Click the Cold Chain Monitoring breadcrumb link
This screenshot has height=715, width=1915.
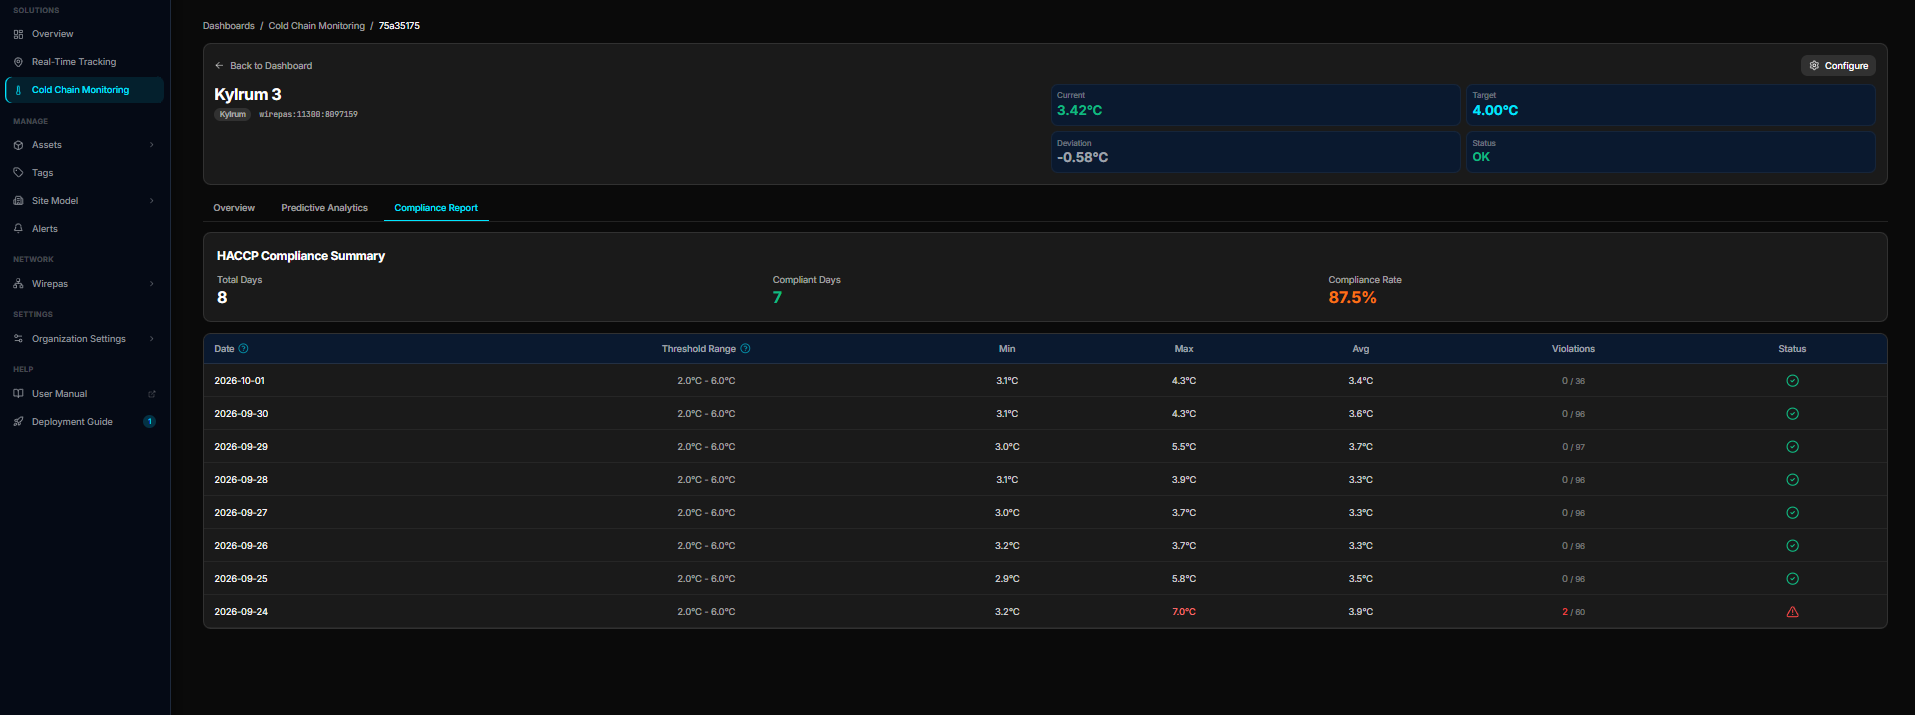(x=317, y=26)
